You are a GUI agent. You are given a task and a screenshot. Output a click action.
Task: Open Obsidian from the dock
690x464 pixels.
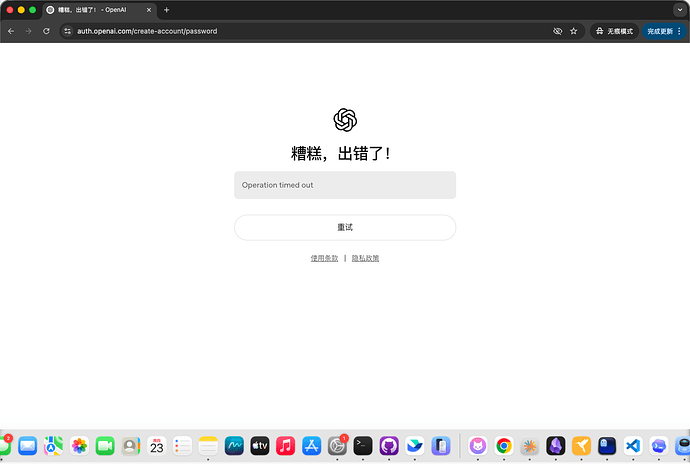(555, 446)
